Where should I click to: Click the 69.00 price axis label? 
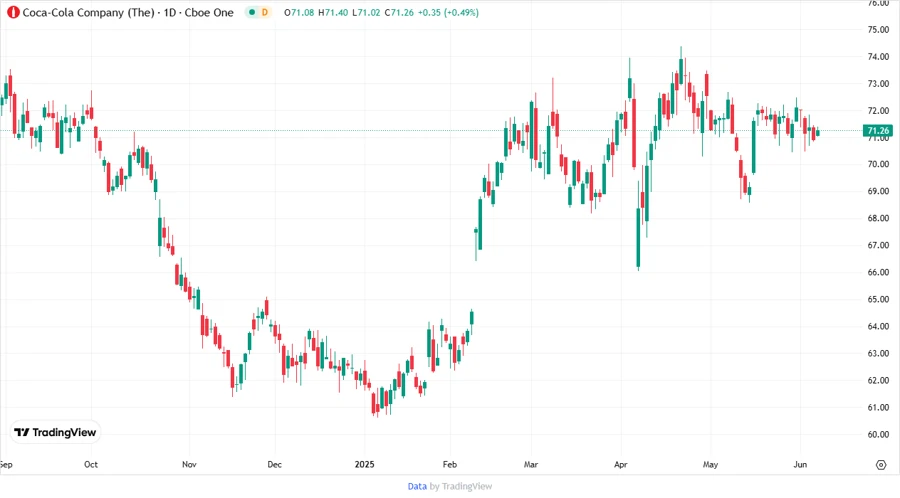point(878,191)
